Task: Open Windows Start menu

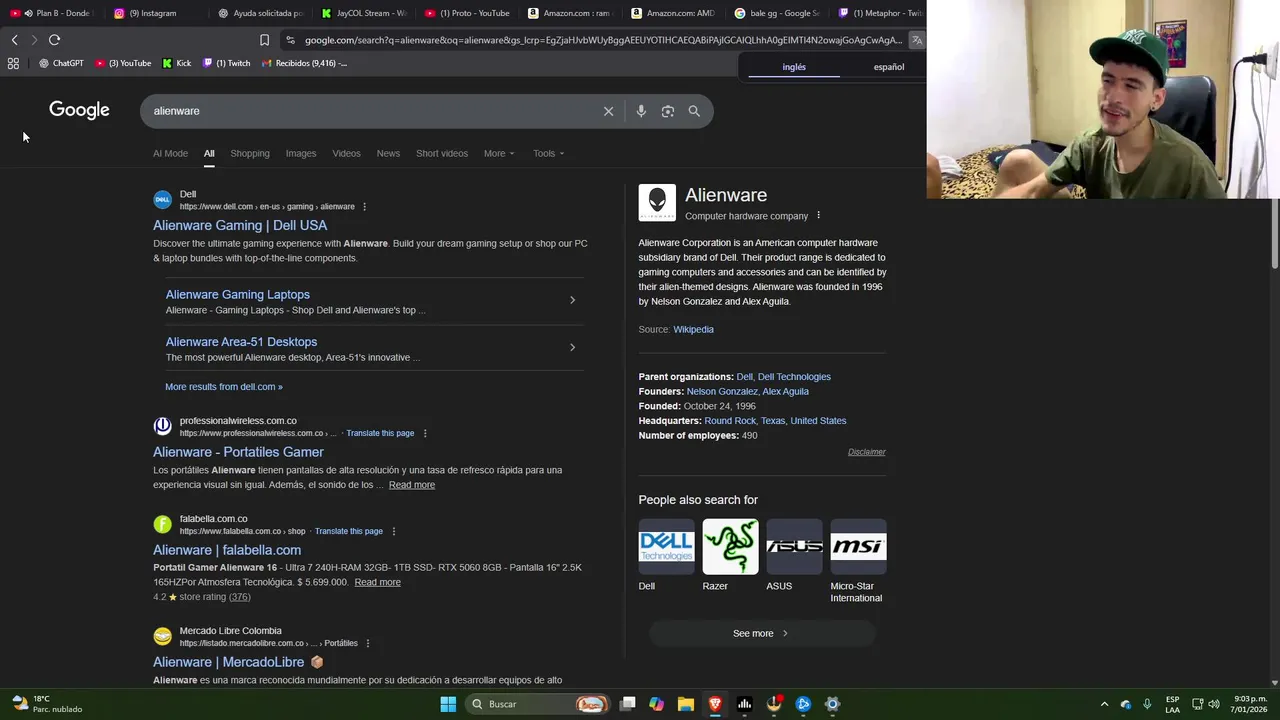Action: 448,704
